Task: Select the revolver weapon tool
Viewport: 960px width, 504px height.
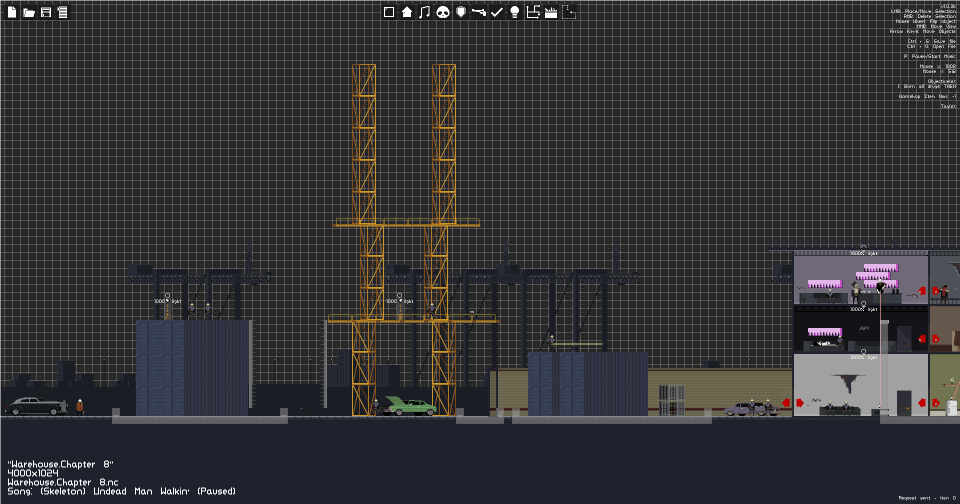Action: (x=479, y=12)
